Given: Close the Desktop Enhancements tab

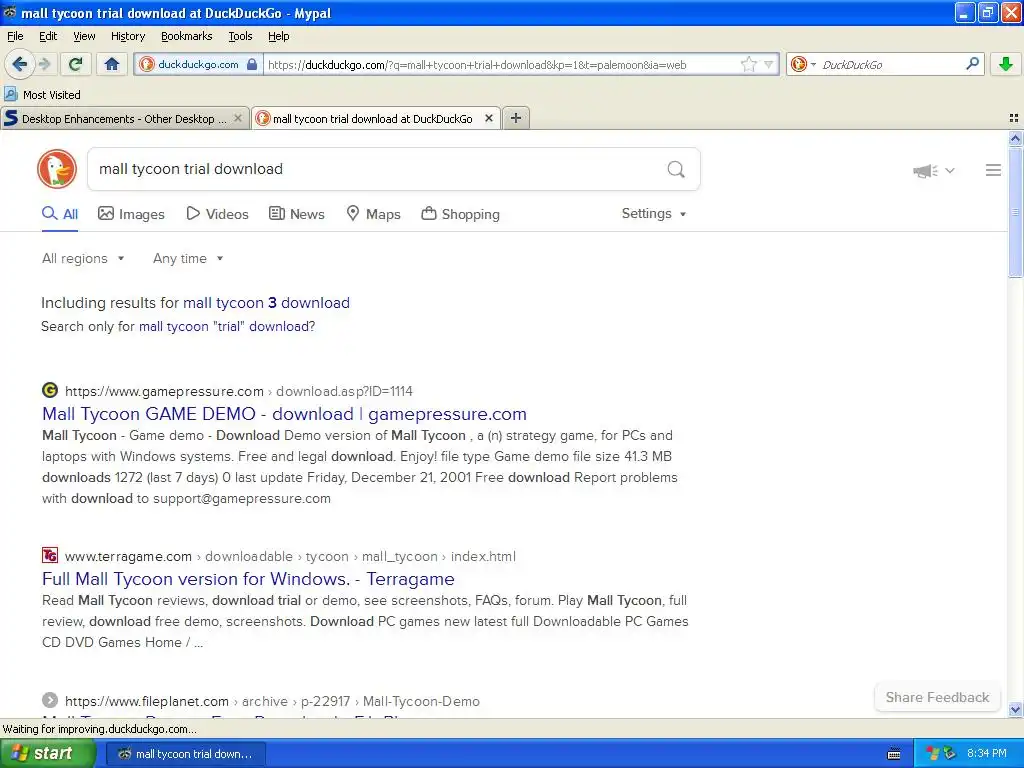Looking at the screenshot, I should (238, 118).
